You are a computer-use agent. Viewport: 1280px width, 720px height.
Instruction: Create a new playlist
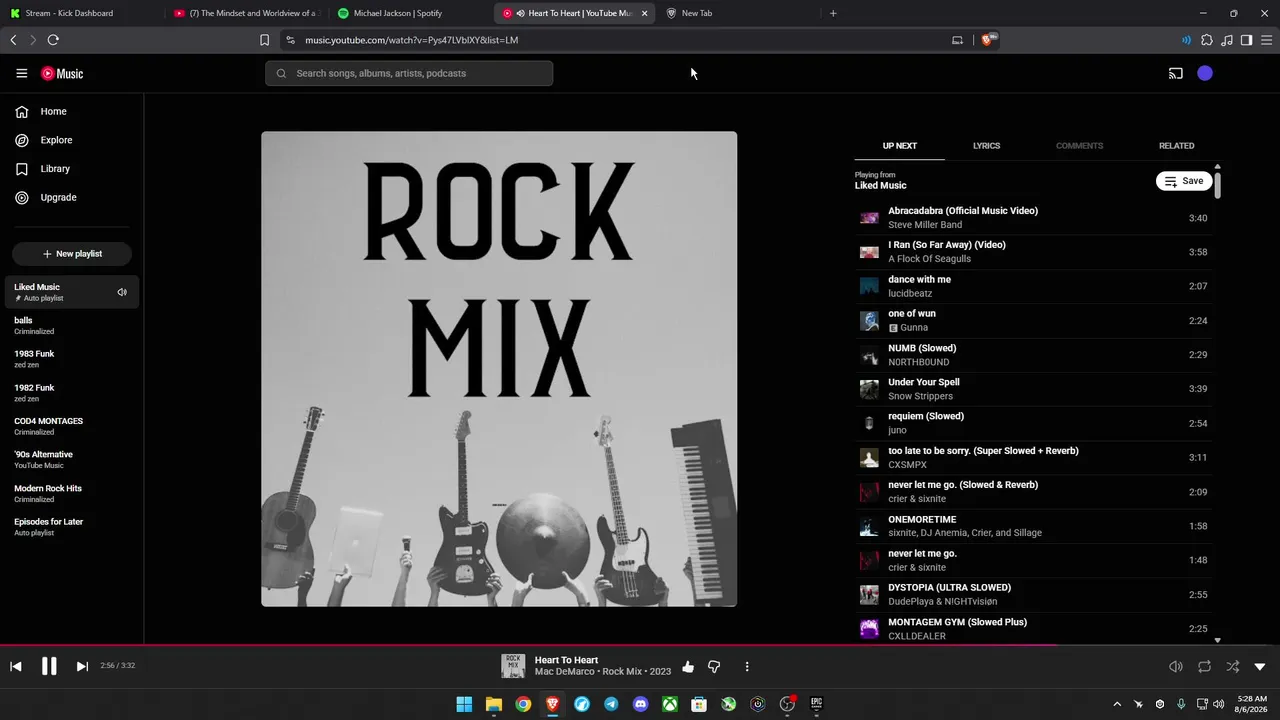pos(72,254)
